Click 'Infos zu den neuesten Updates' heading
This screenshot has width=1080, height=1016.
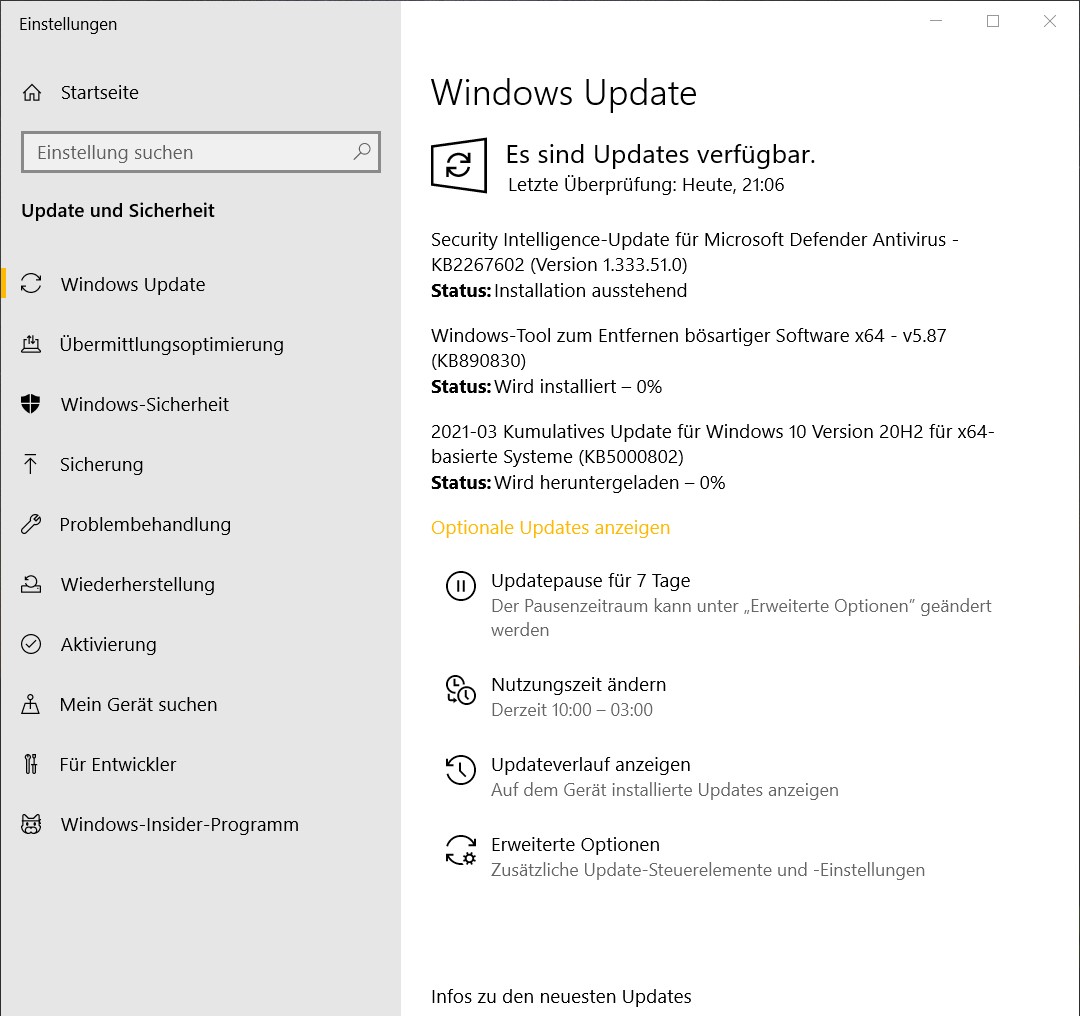561,996
